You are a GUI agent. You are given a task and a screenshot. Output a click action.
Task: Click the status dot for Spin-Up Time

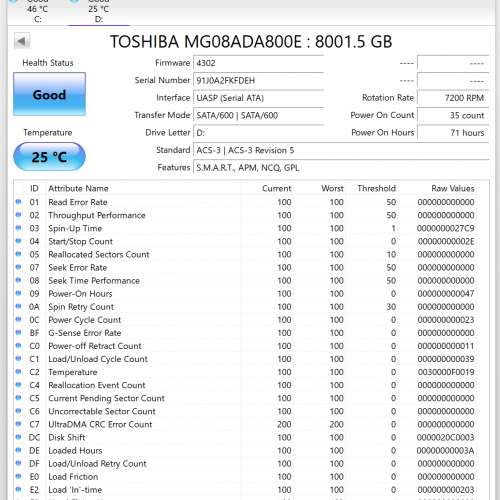pos(18,228)
